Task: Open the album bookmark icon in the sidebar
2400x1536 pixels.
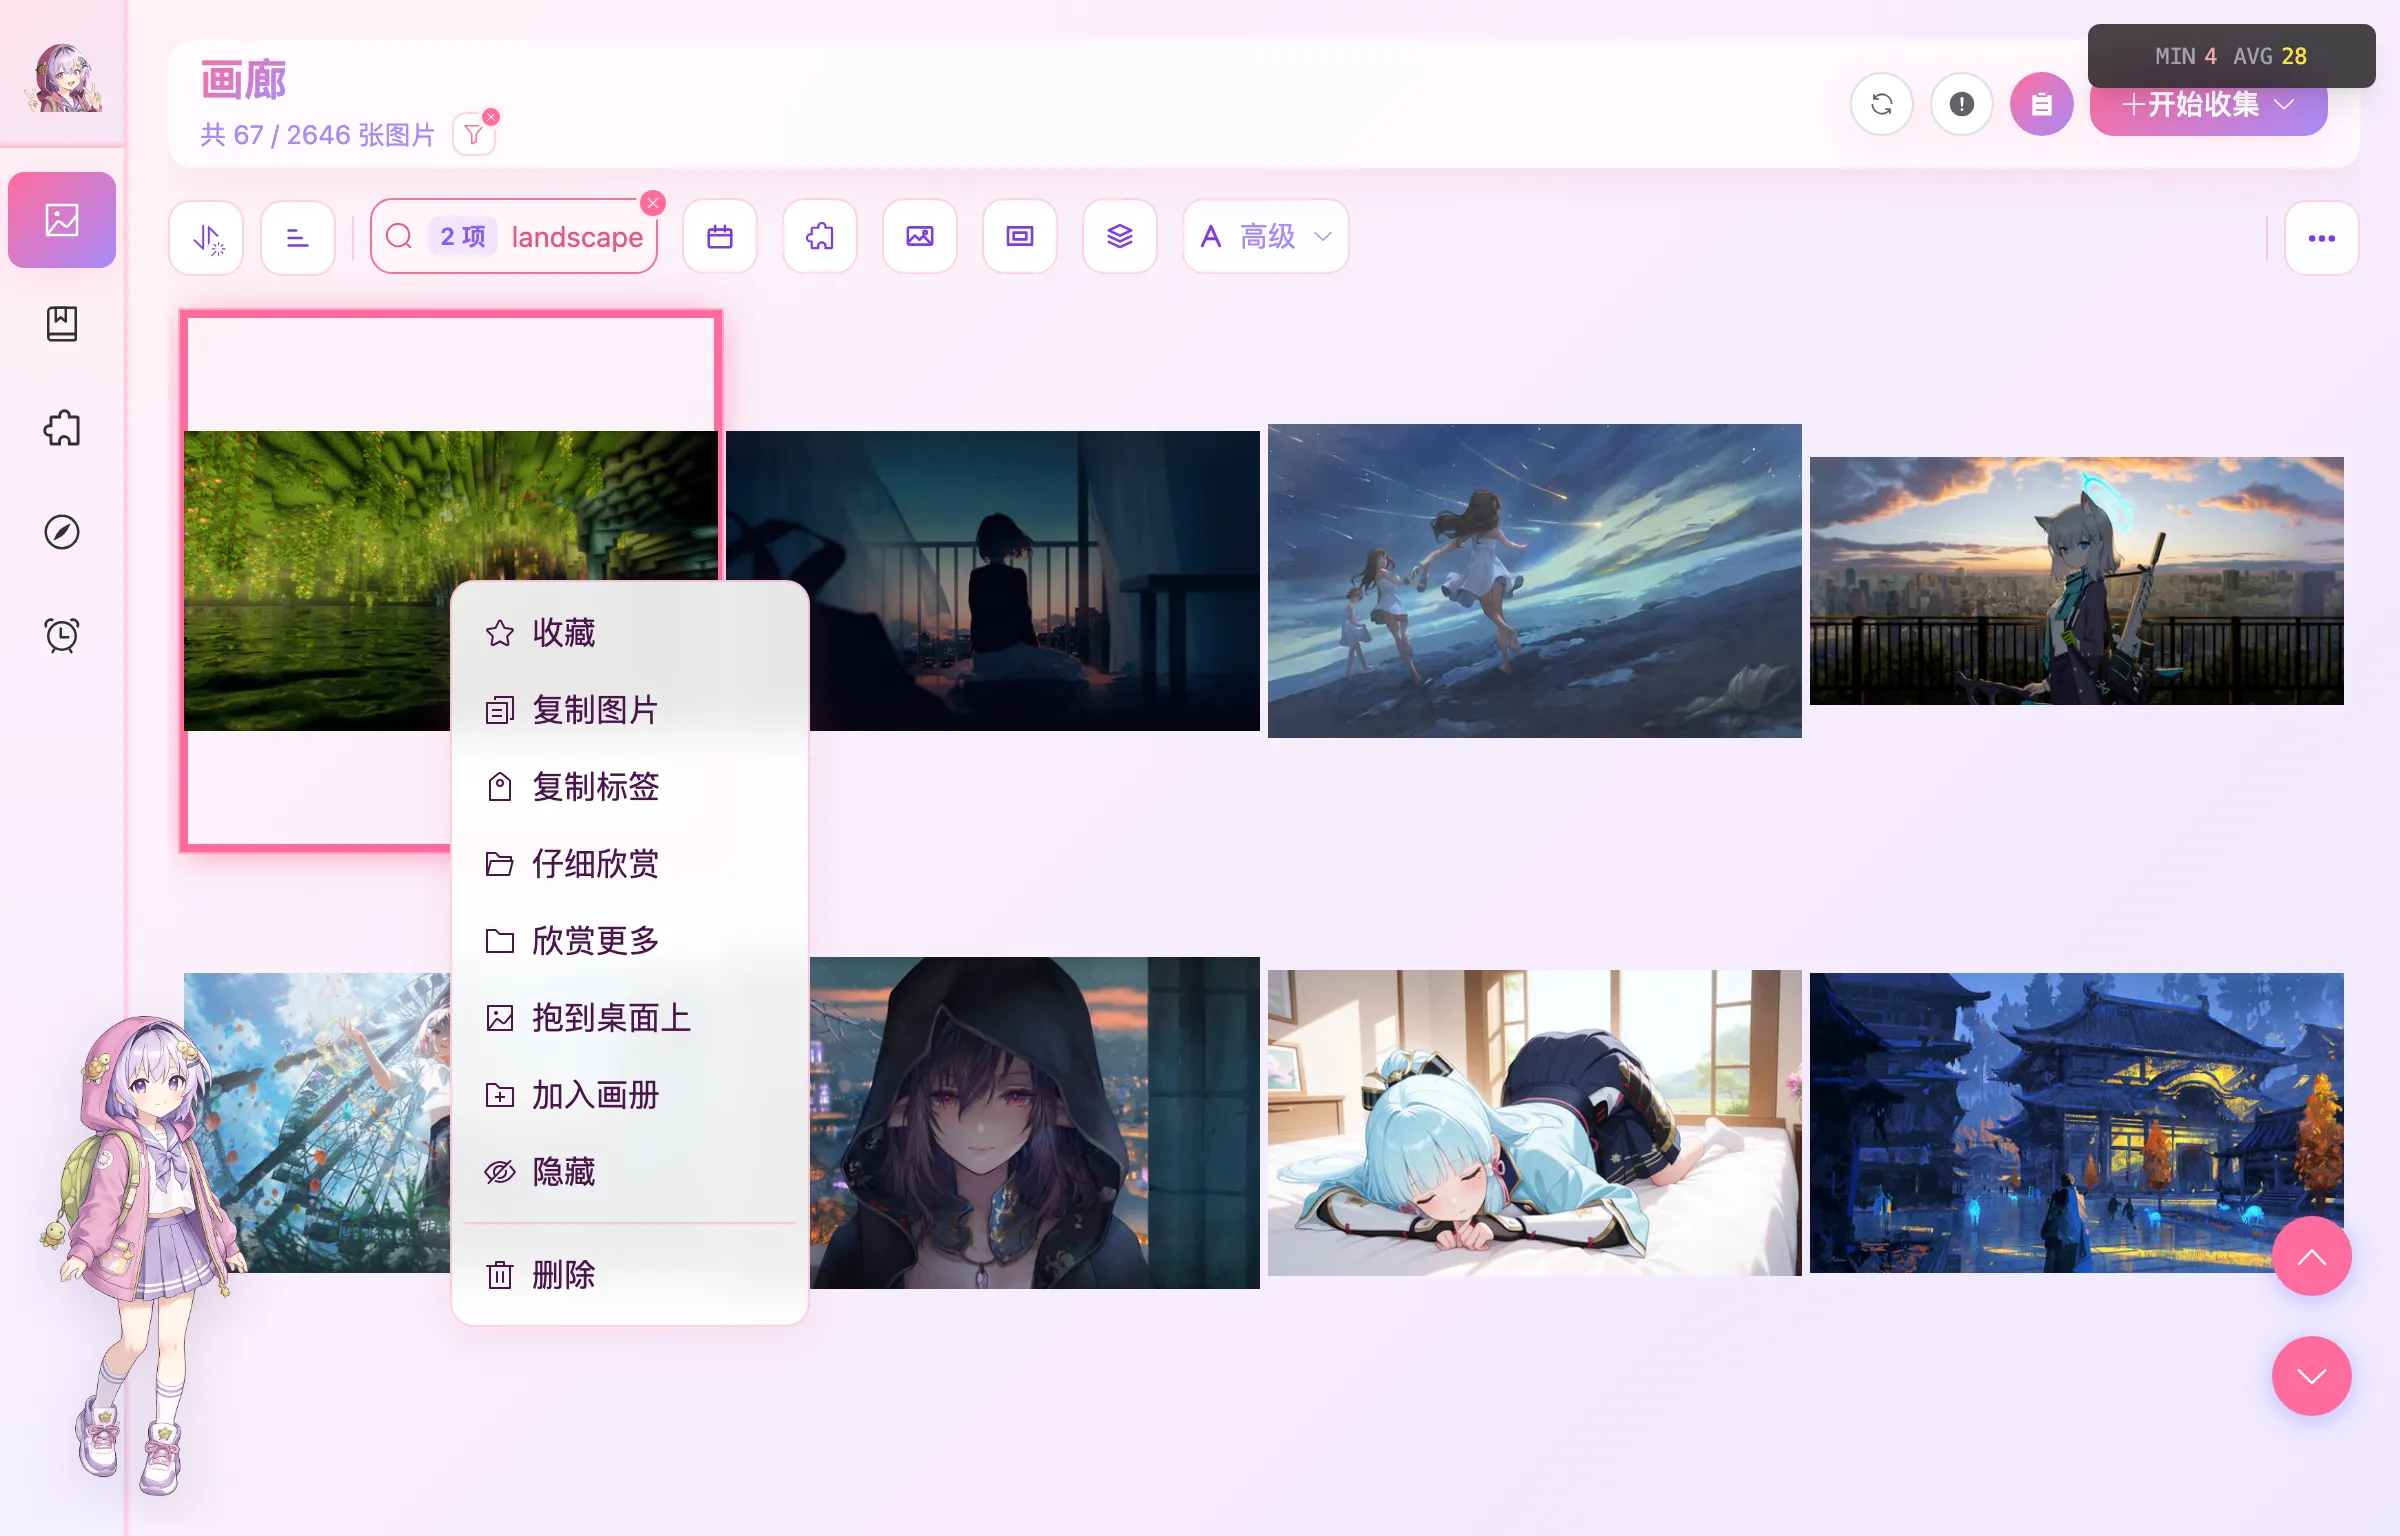Action: 62,324
